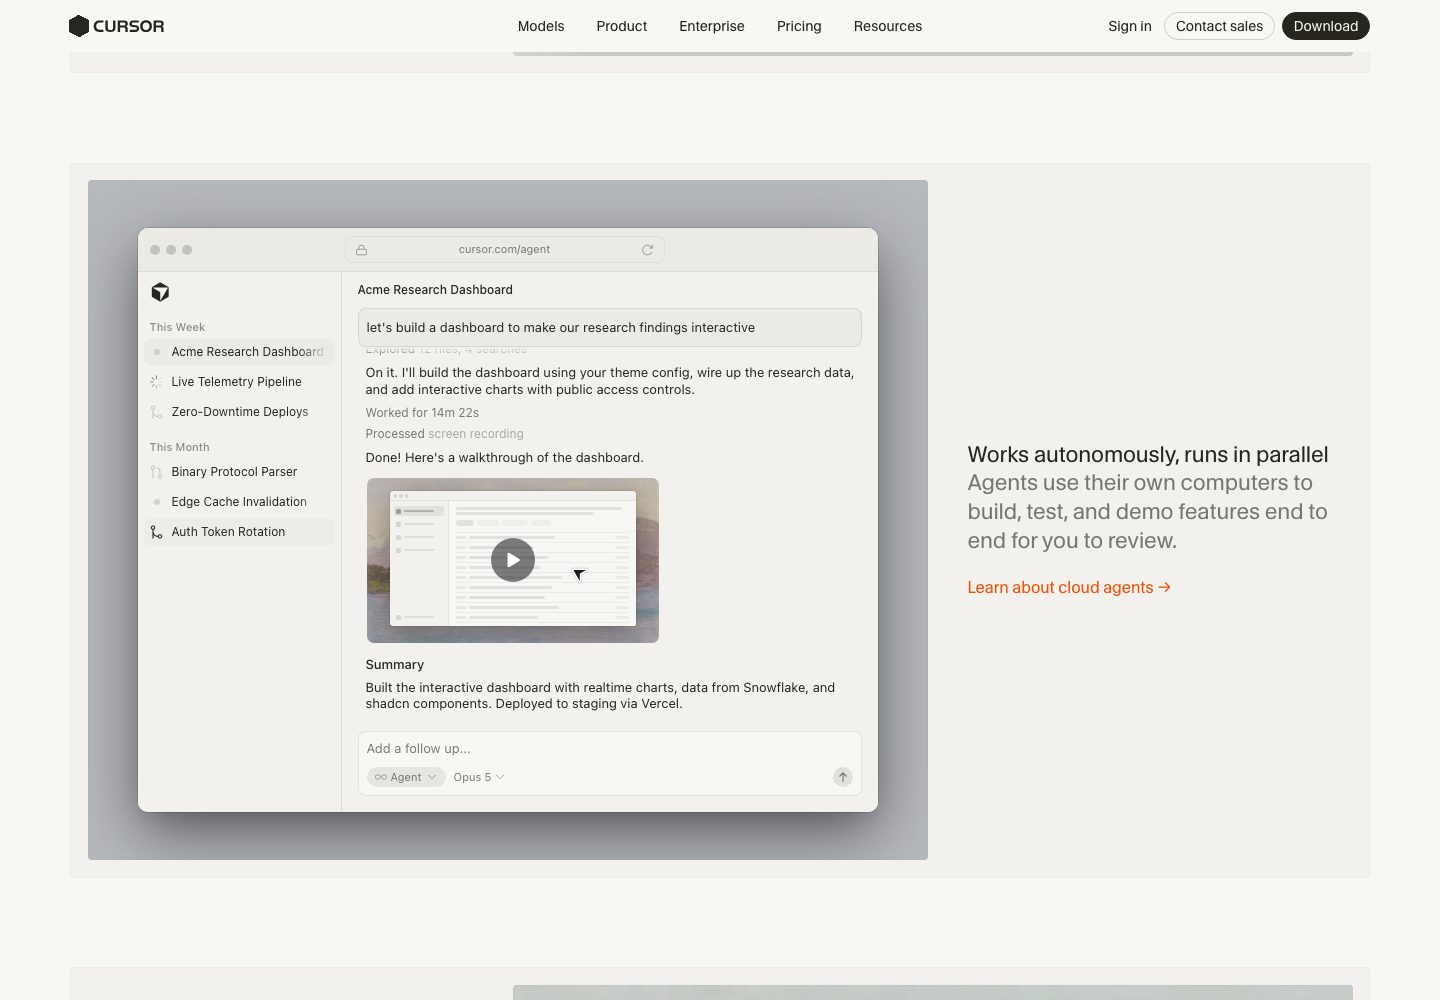Click the lock icon in address bar
Screen dimensions: 1440x1000
(x=361, y=250)
